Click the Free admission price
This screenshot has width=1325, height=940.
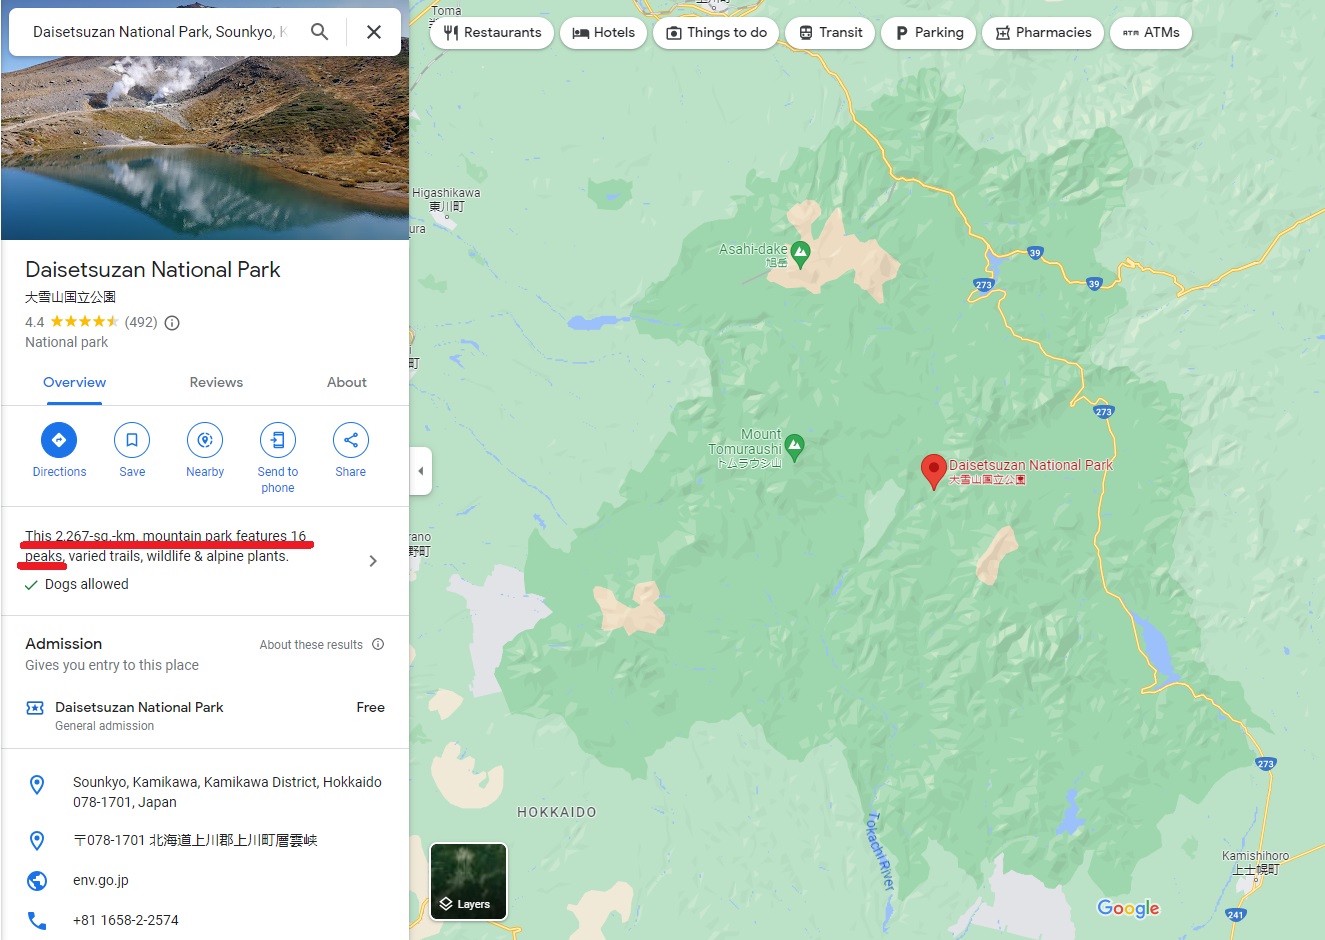(370, 707)
